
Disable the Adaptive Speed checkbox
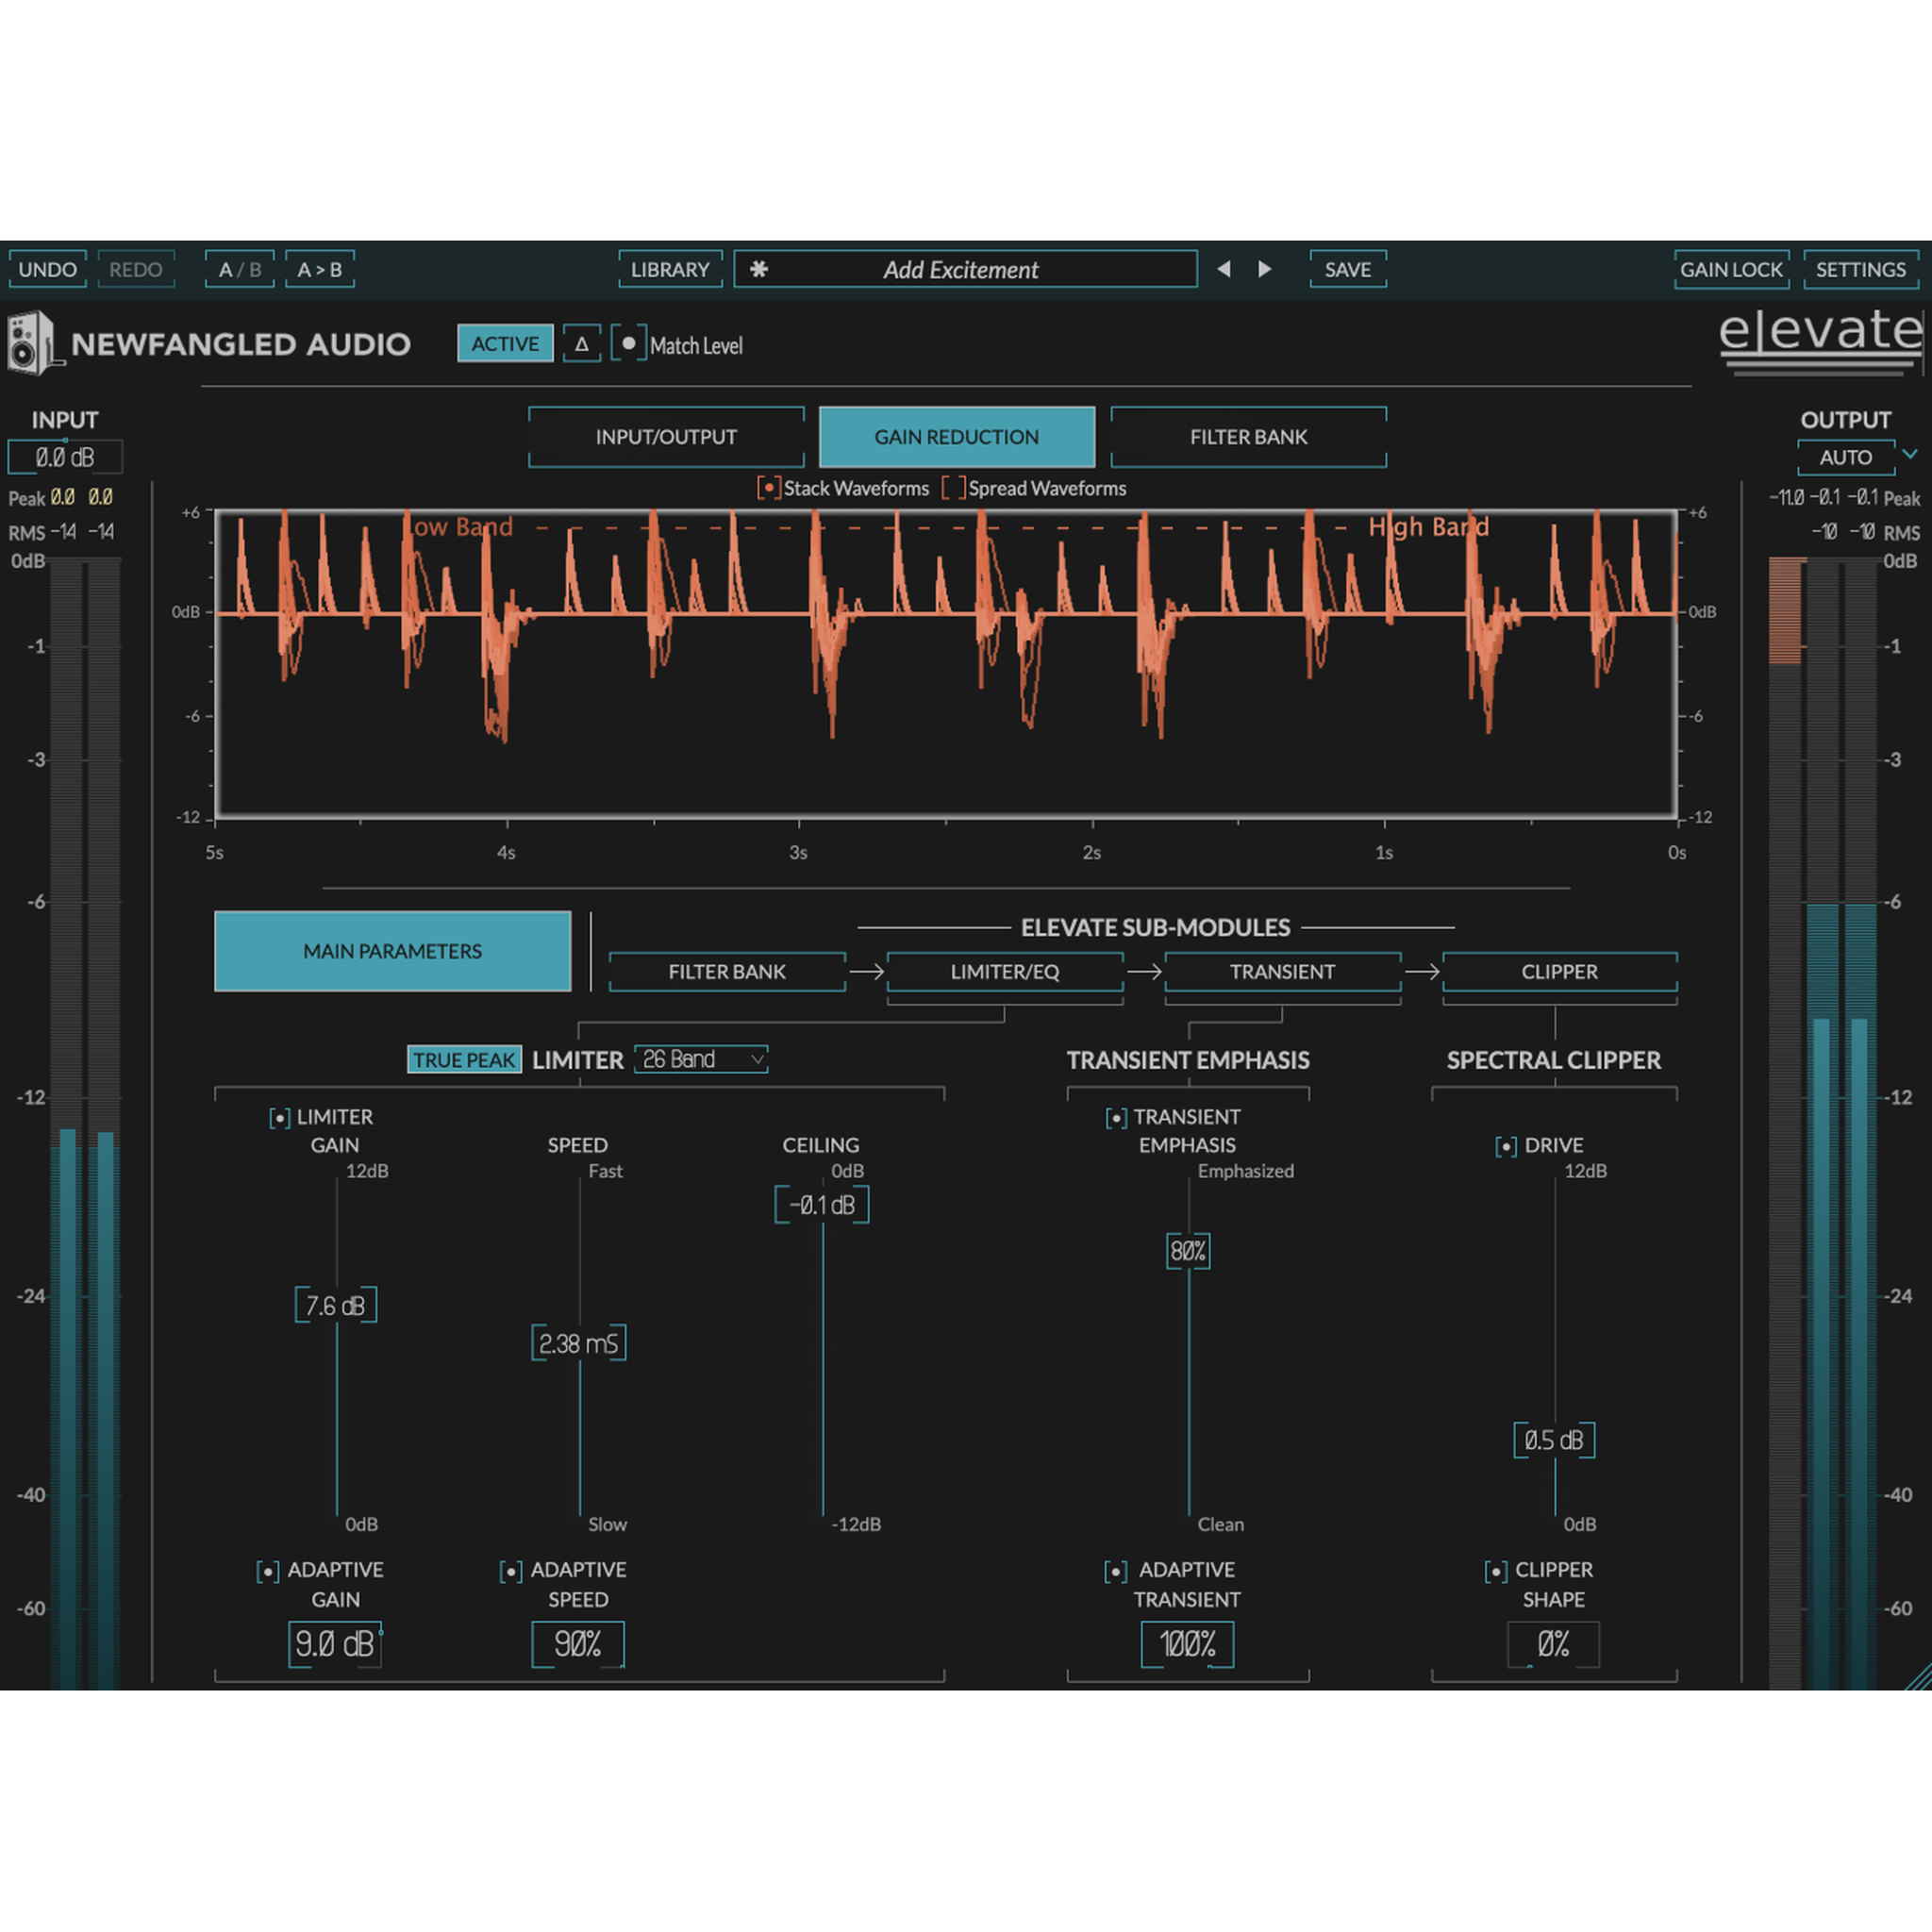511,1571
